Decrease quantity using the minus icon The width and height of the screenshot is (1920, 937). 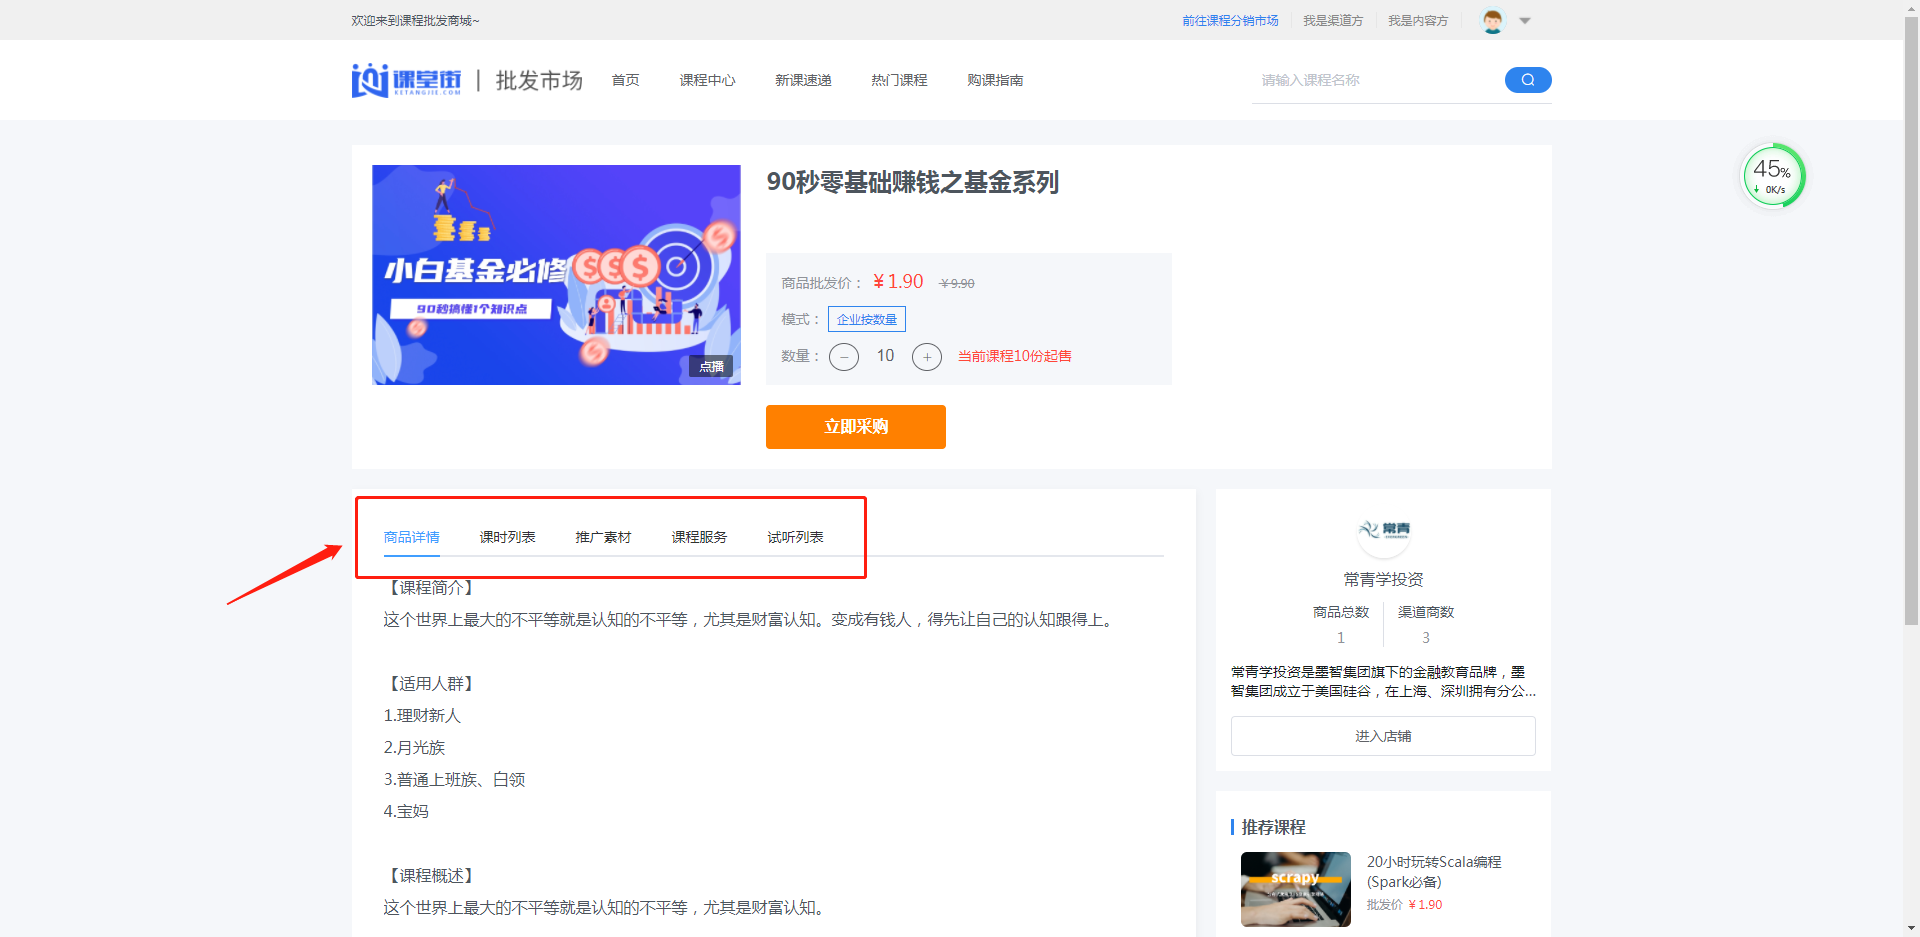point(843,356)
